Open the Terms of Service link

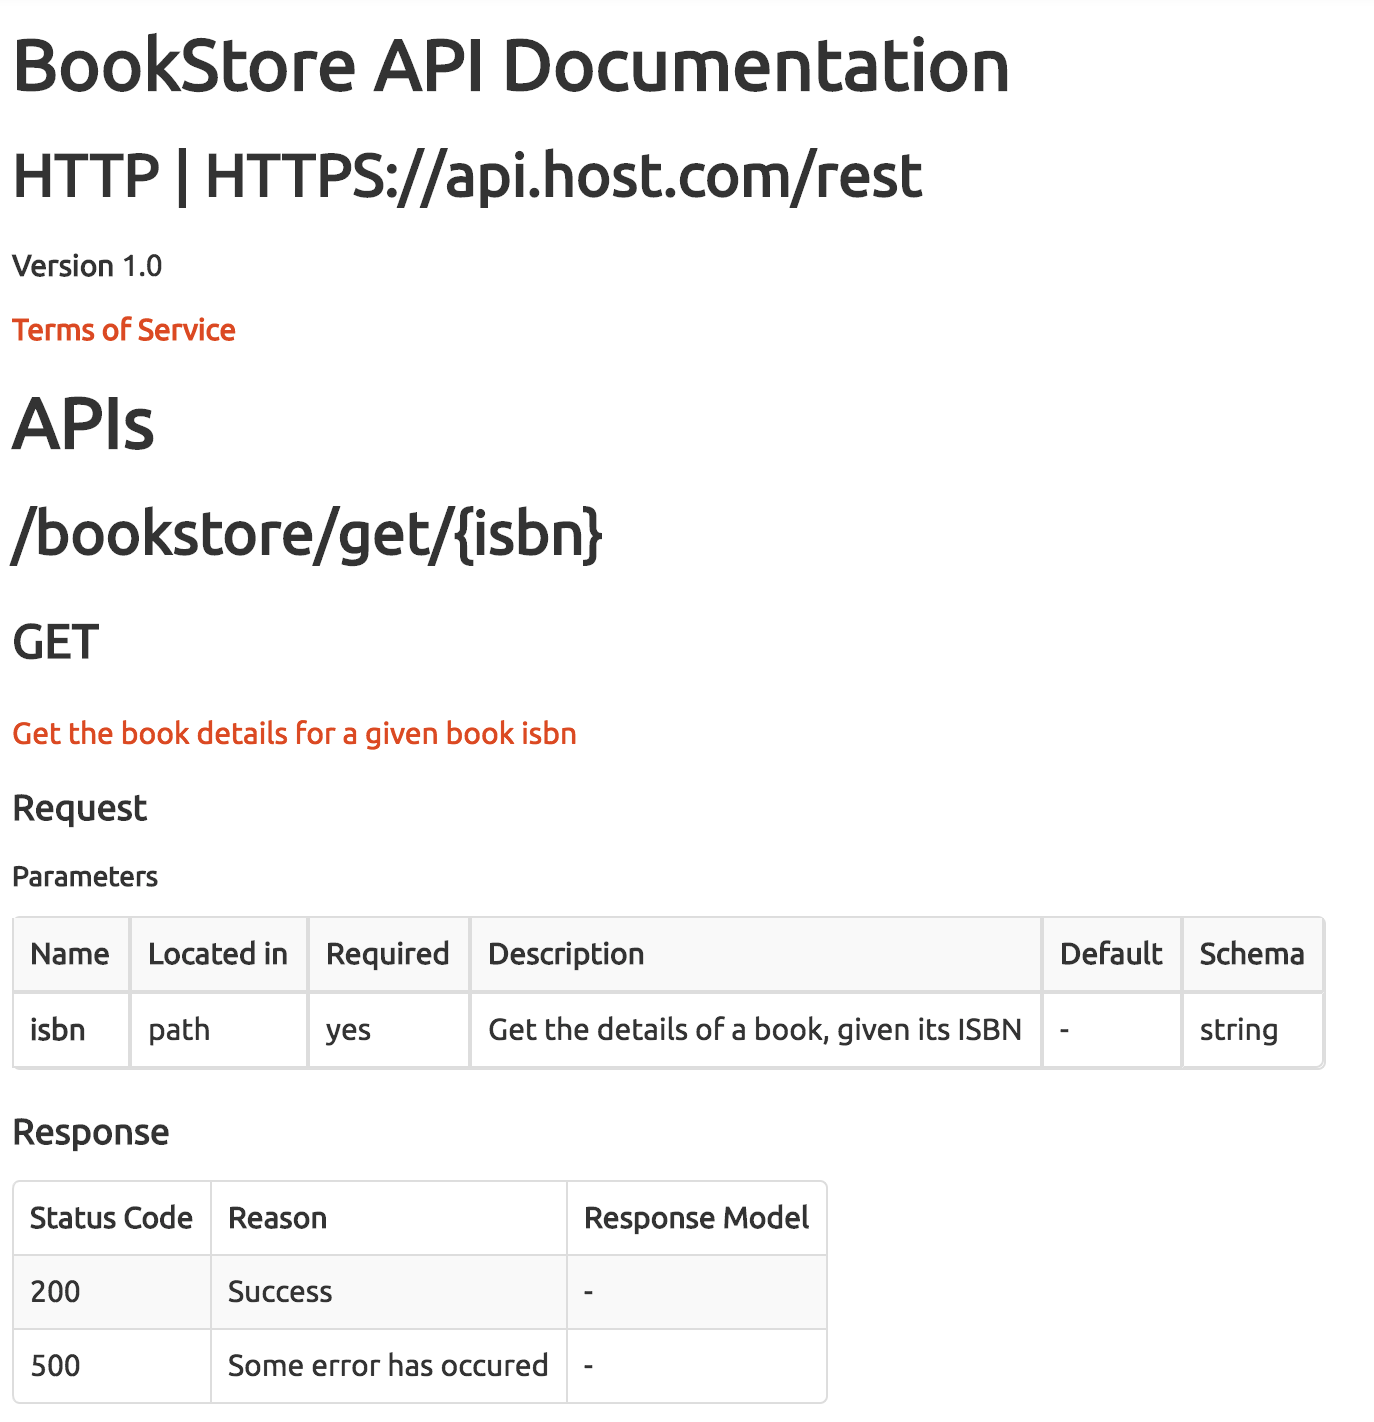[124, 330]
